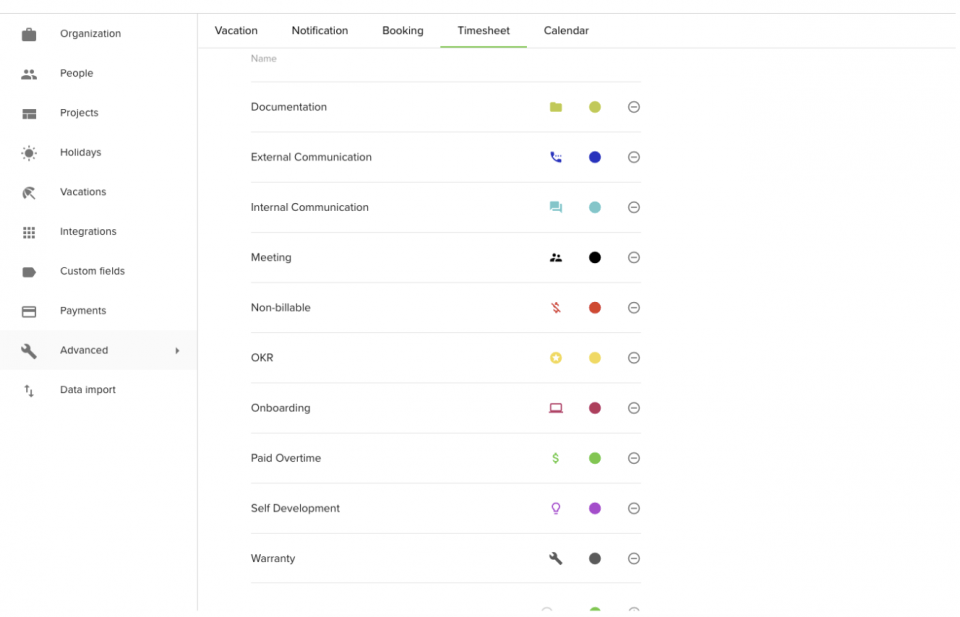Click the Payments card icon
960x617 pixels.
click(29, 312)
